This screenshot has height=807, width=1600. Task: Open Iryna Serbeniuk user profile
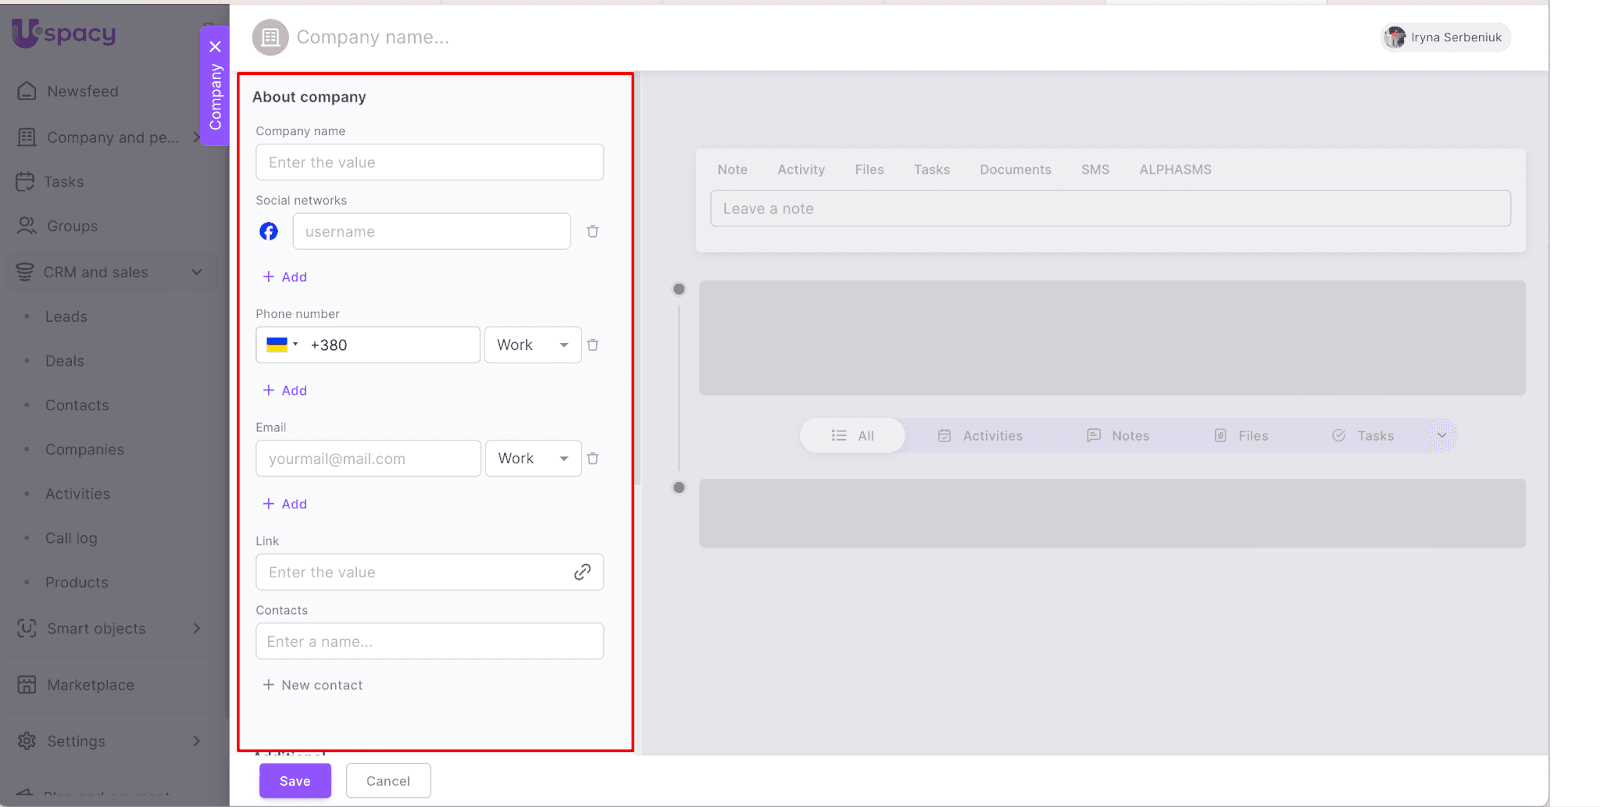tap(1446, 37)
